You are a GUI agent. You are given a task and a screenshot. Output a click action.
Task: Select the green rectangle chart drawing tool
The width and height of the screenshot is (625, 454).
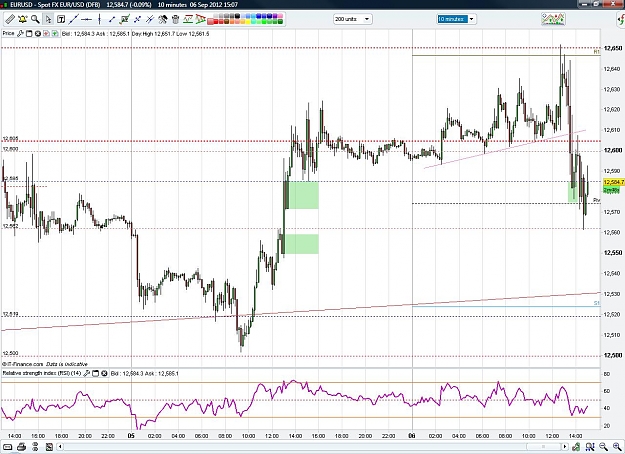[x=124, y=19]
